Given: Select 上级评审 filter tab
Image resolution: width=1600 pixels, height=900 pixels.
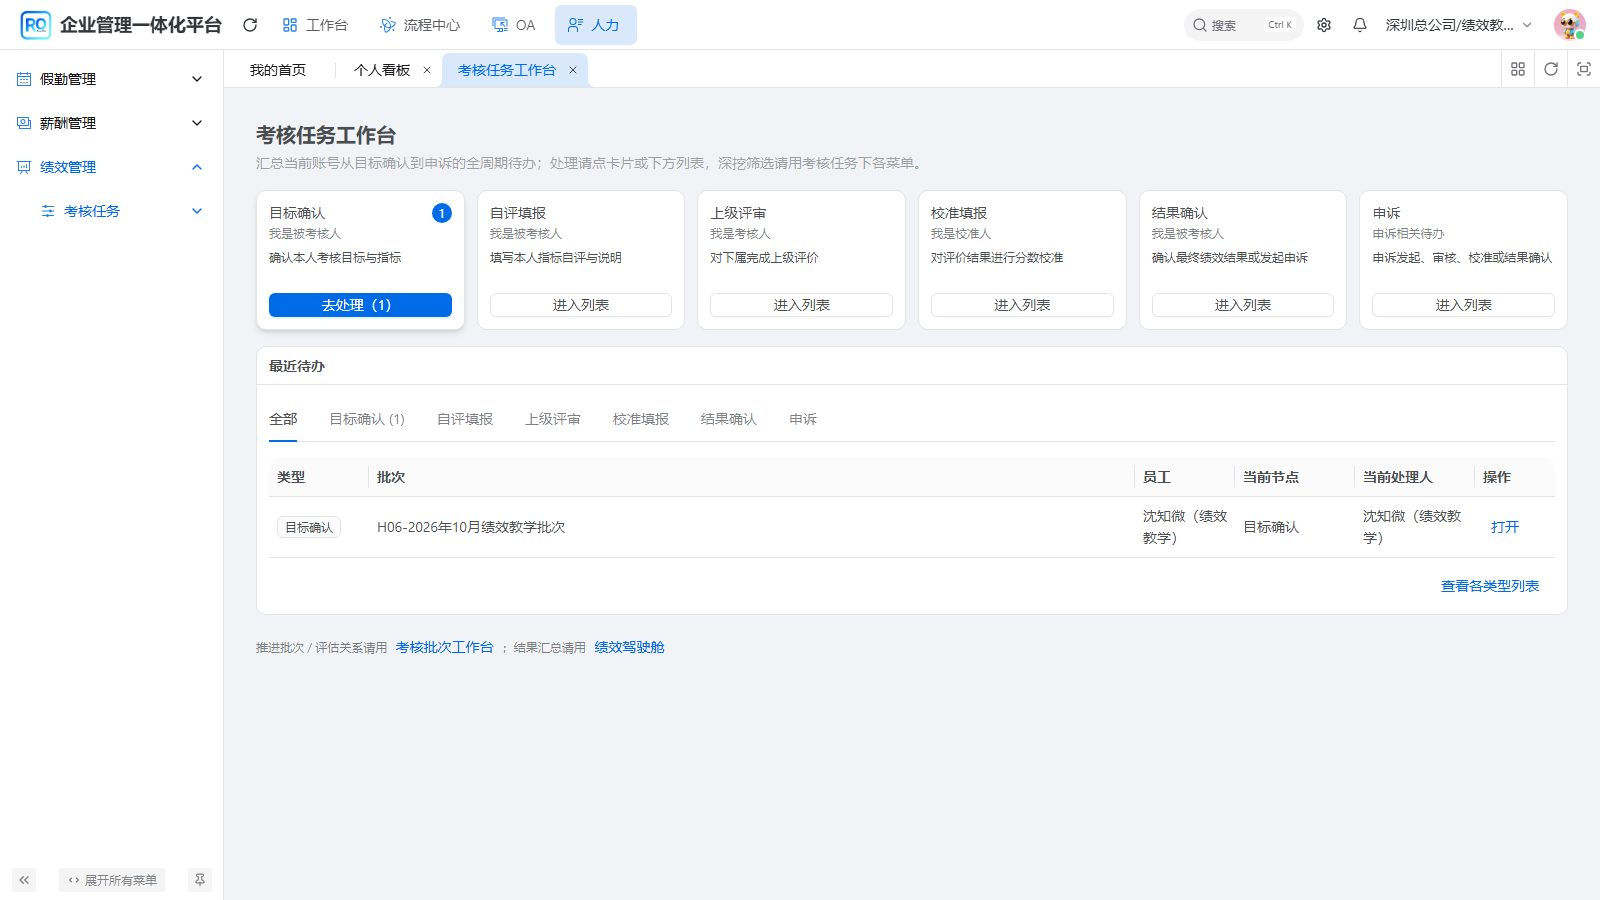Looking at the screenshot, I should click(553, 419).
